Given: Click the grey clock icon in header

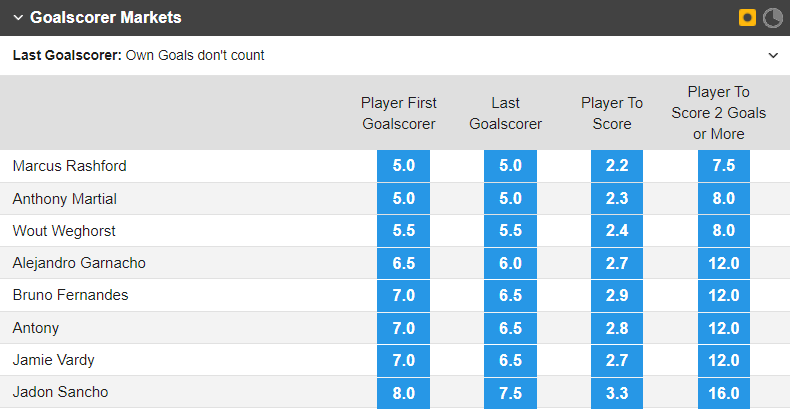Looking at the screenshot, I should pyautogui.click(x=773, y=18).
